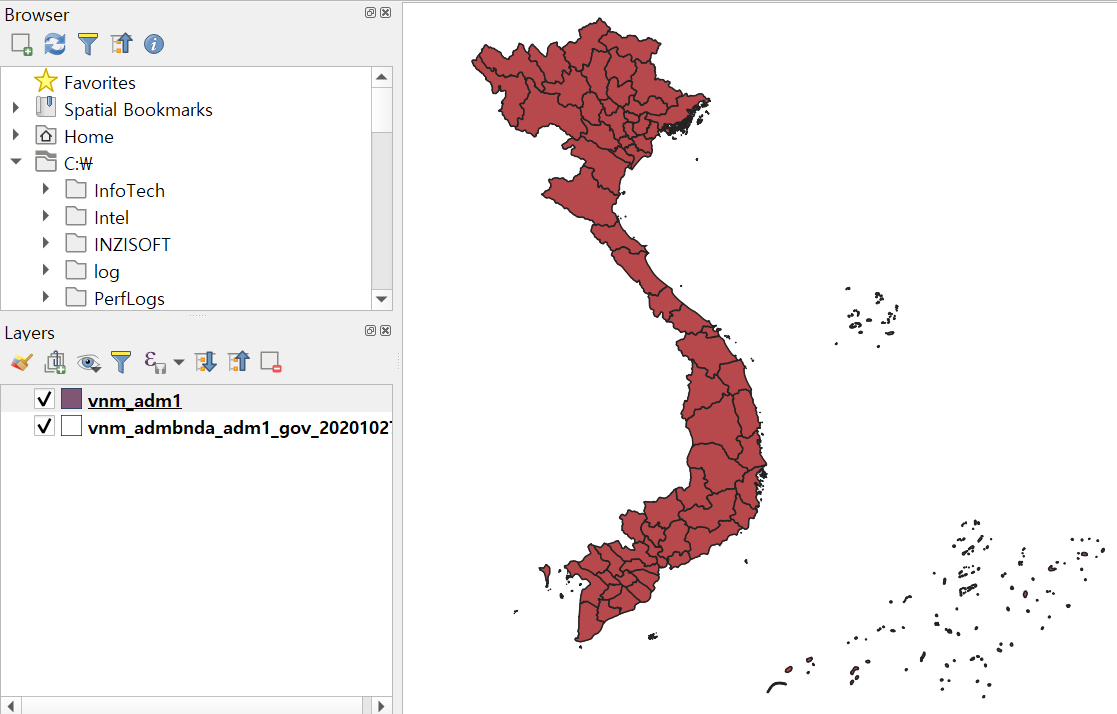1117x714 pixels.
Task: Select the PerfLogs folder
Action: coord(130,299)
